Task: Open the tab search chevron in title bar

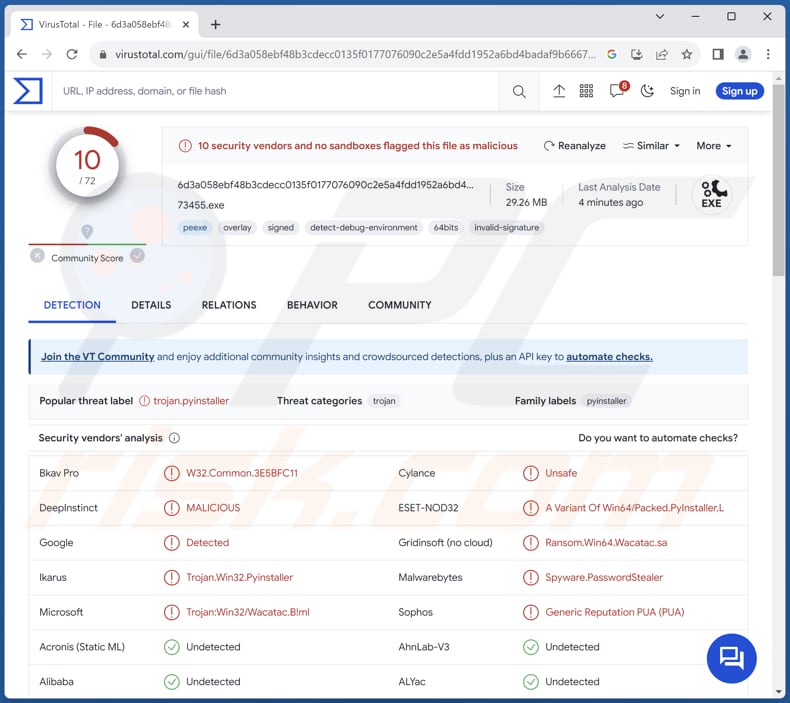Action: (x=660, y=17)
